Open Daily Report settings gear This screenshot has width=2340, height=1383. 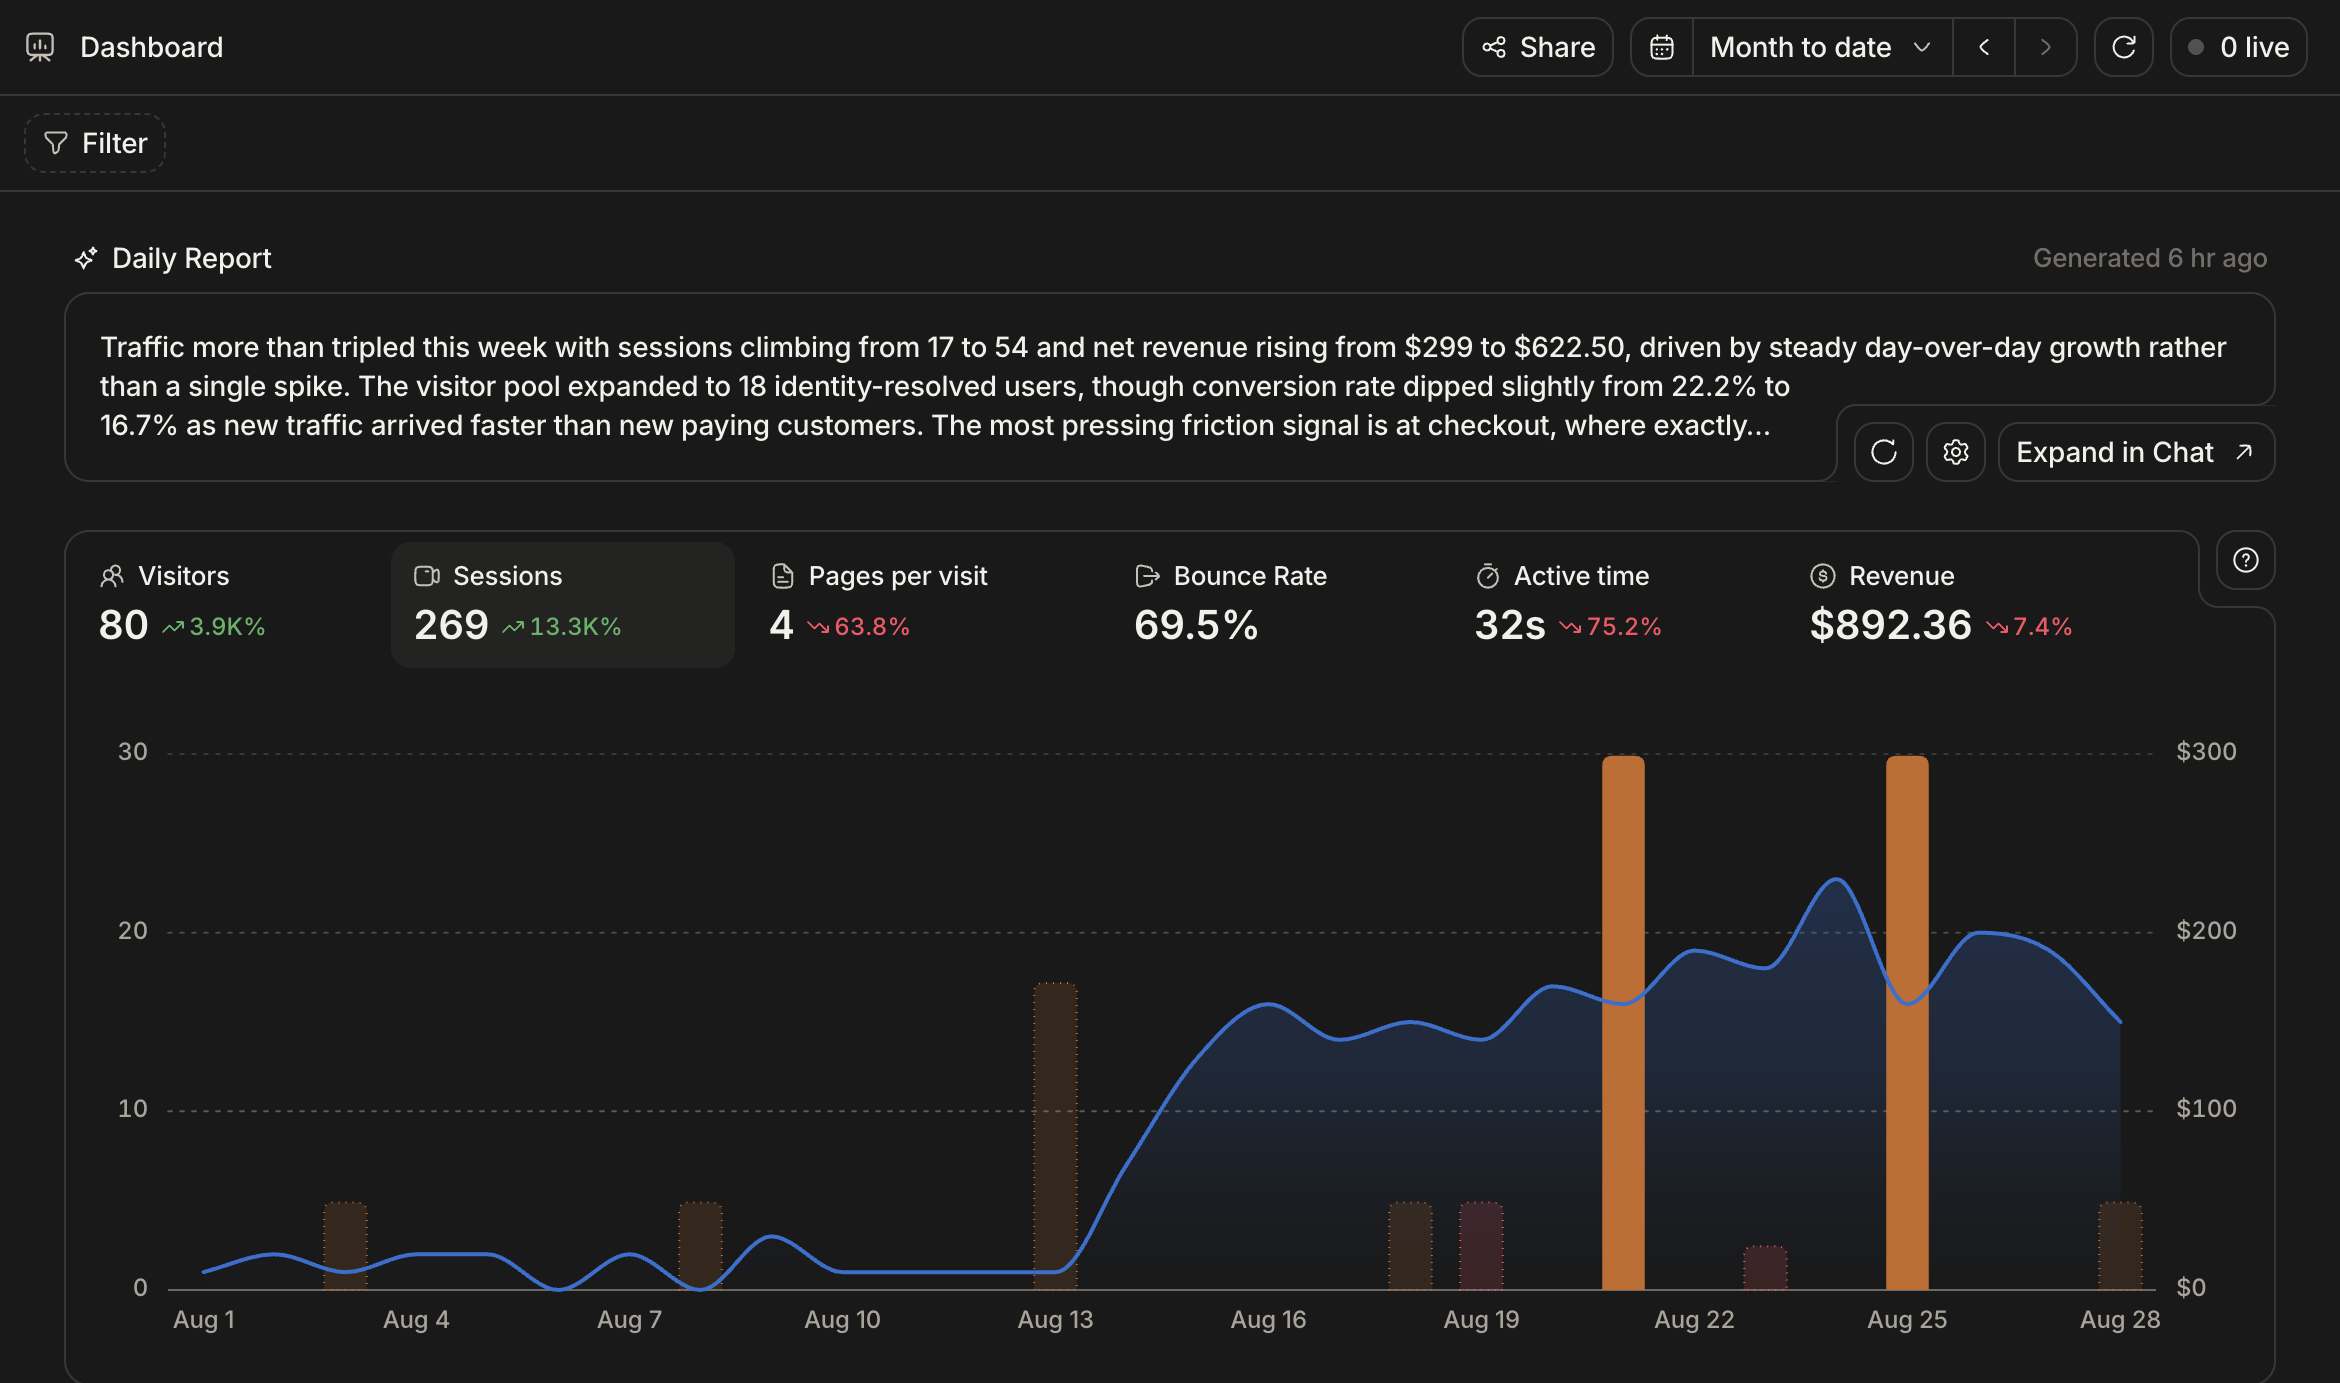(x=1956, y=452)
